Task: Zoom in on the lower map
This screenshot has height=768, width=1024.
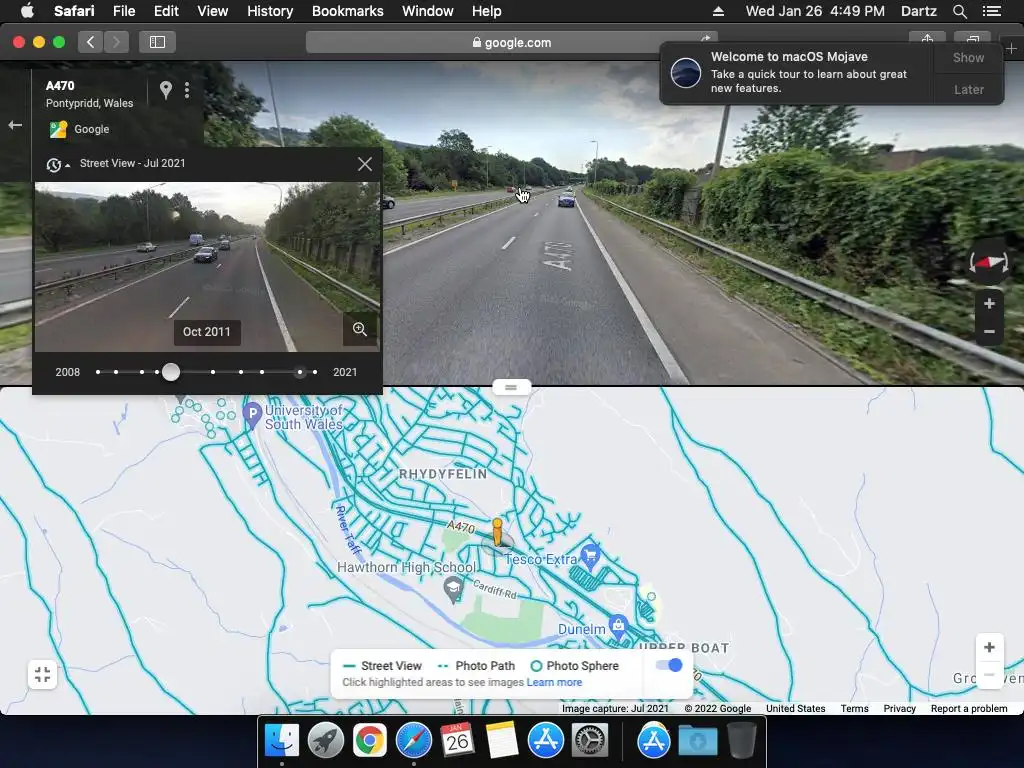Action: (x=989, y=647)
